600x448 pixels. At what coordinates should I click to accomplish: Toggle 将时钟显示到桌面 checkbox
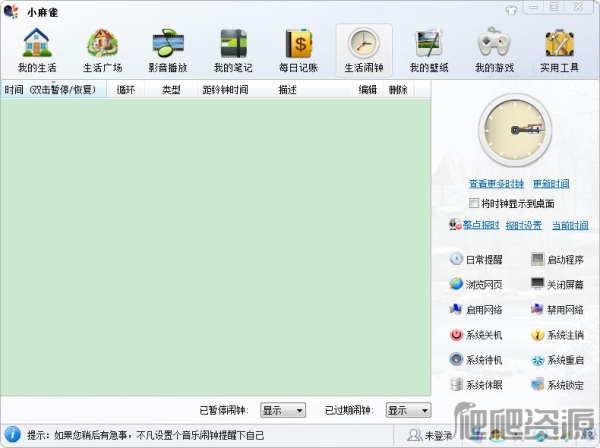coord(474,203)
